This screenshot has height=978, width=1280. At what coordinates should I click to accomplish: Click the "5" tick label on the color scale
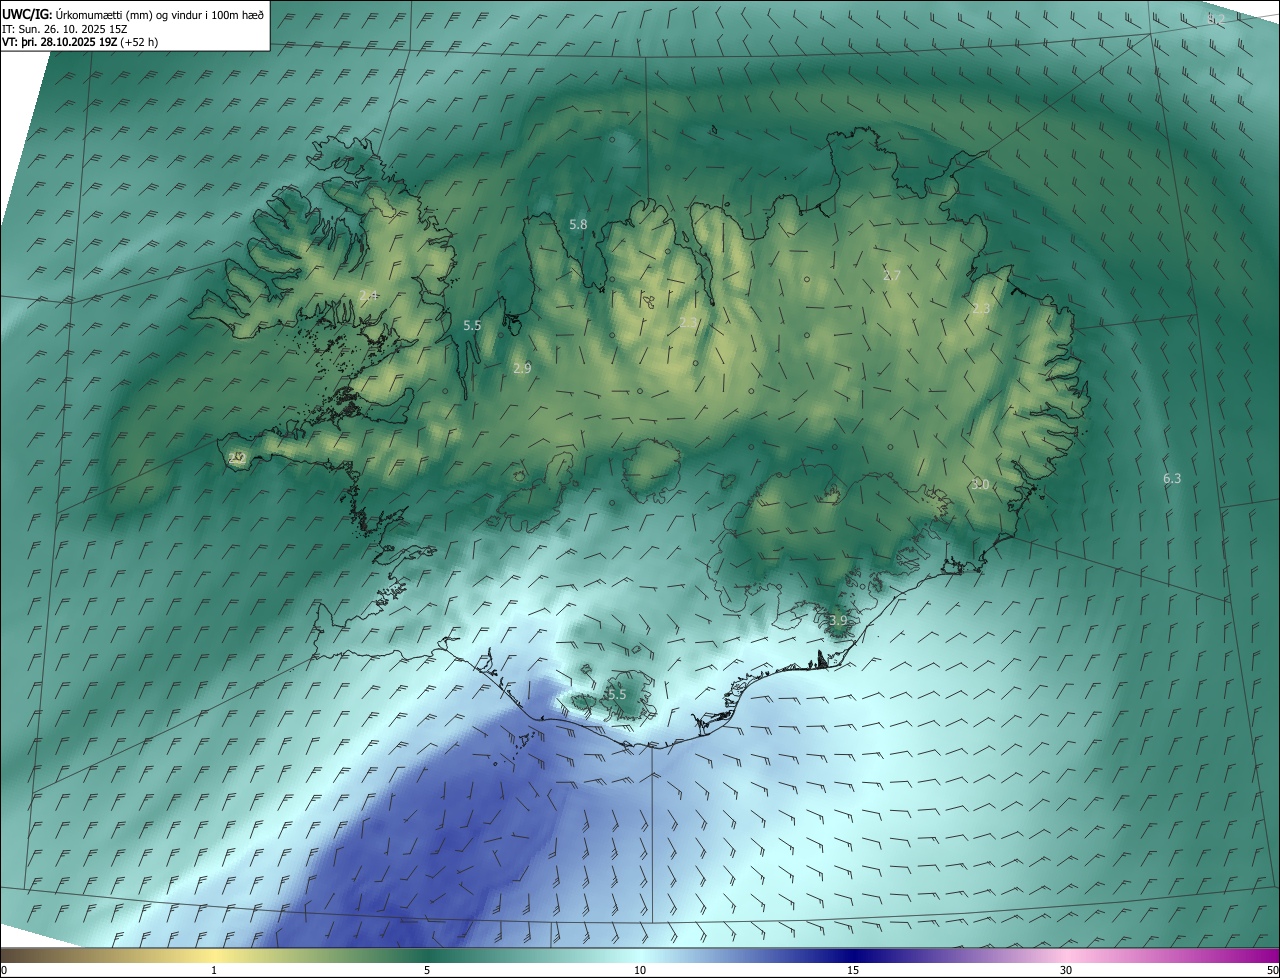pyautogui.click(x=427, y=970)
